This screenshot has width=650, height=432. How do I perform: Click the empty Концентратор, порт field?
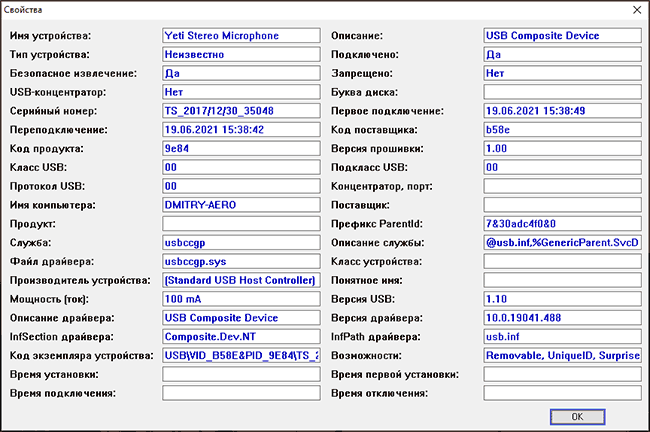[563, 186]
